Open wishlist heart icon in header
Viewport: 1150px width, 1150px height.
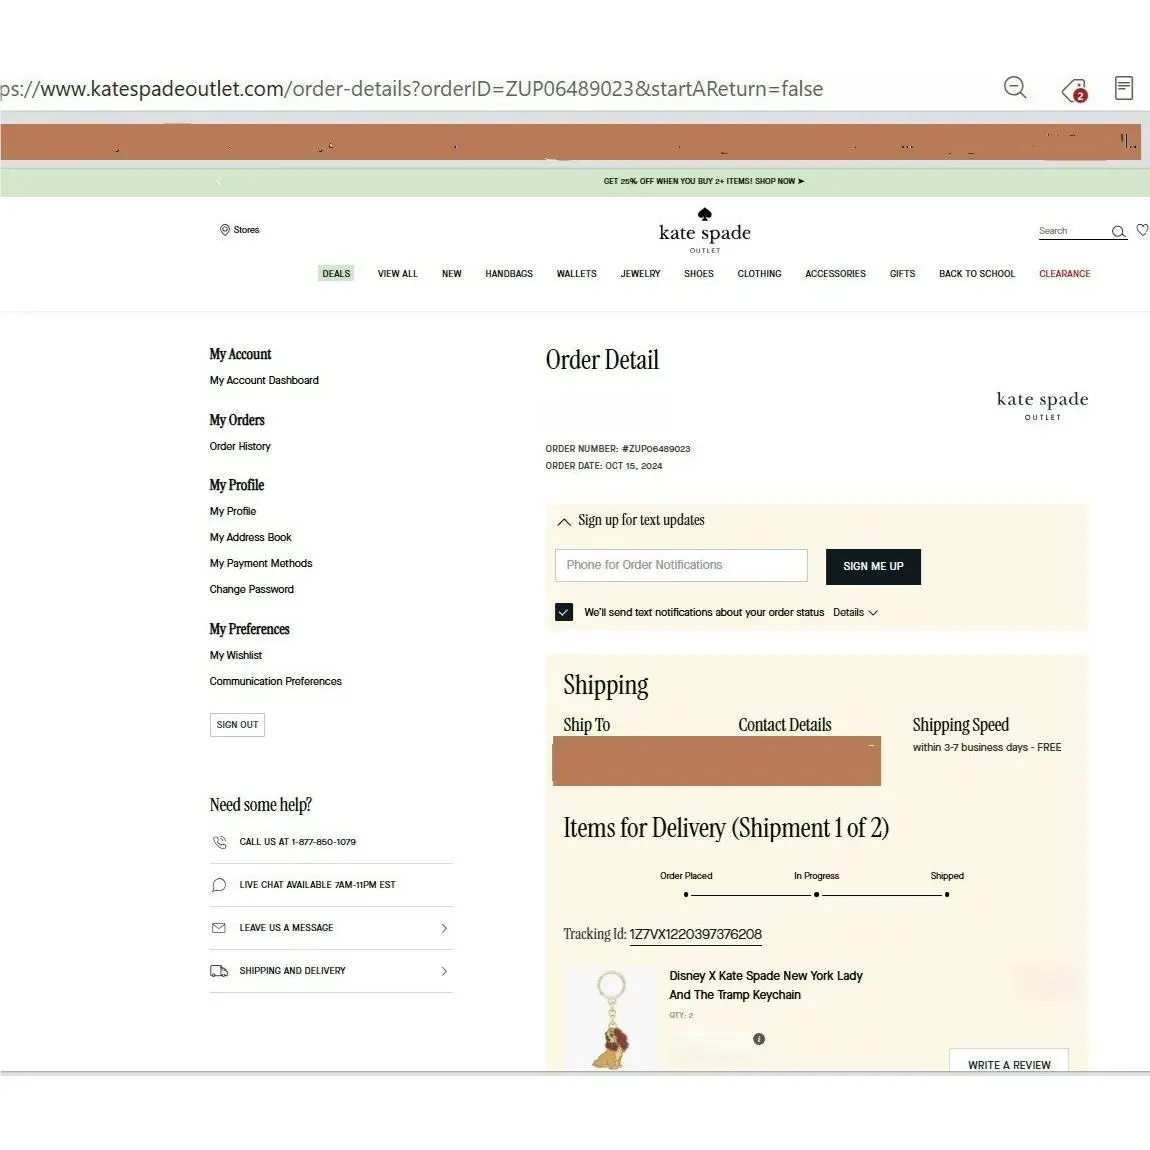[x=1142, y=230]
